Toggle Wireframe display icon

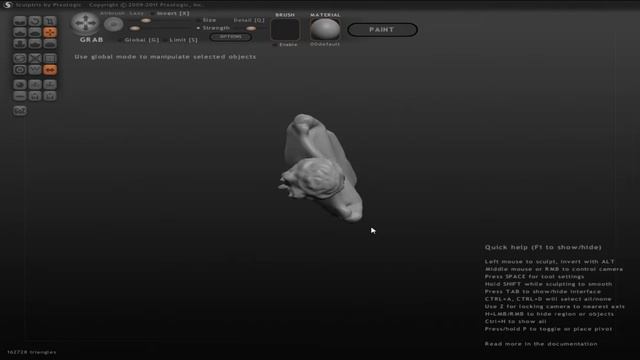pos(35,70)
